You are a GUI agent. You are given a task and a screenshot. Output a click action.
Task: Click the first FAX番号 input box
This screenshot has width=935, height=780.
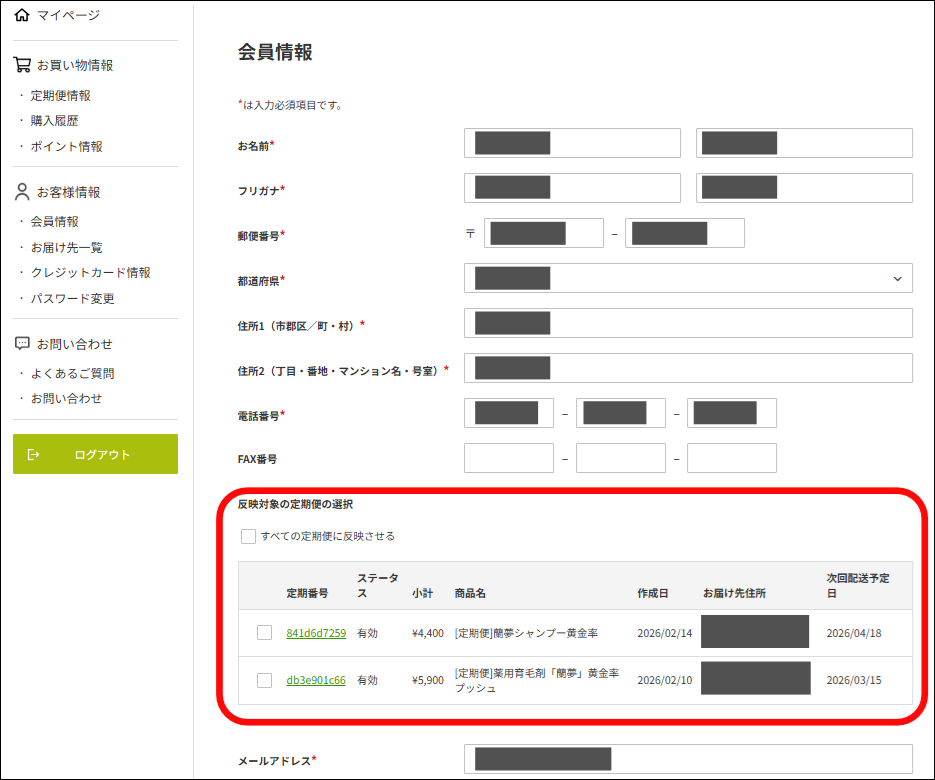point(508,457)
